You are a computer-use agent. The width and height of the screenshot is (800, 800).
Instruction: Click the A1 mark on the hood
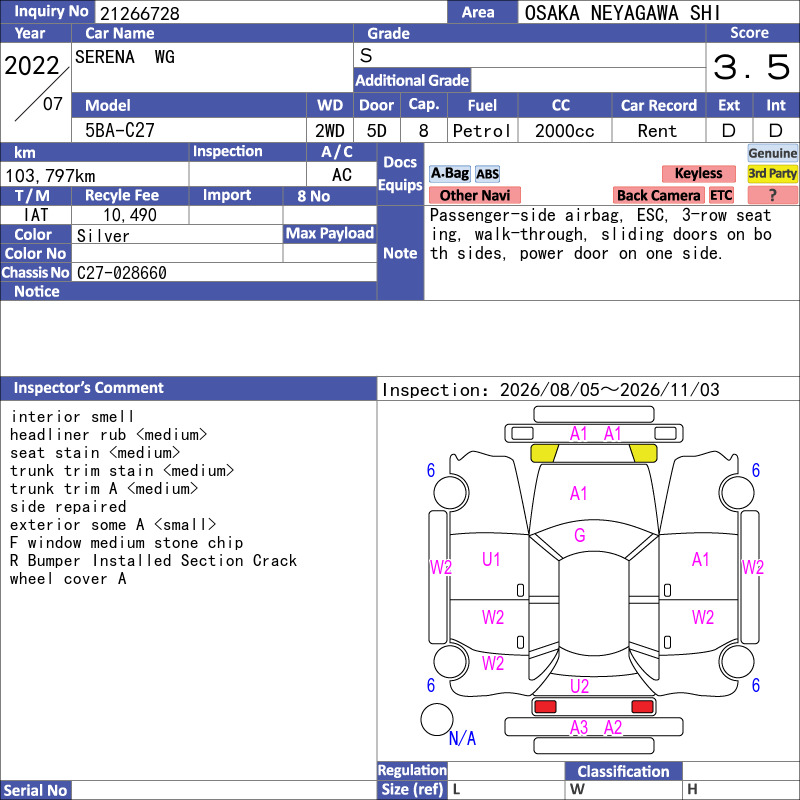point(579,493)
